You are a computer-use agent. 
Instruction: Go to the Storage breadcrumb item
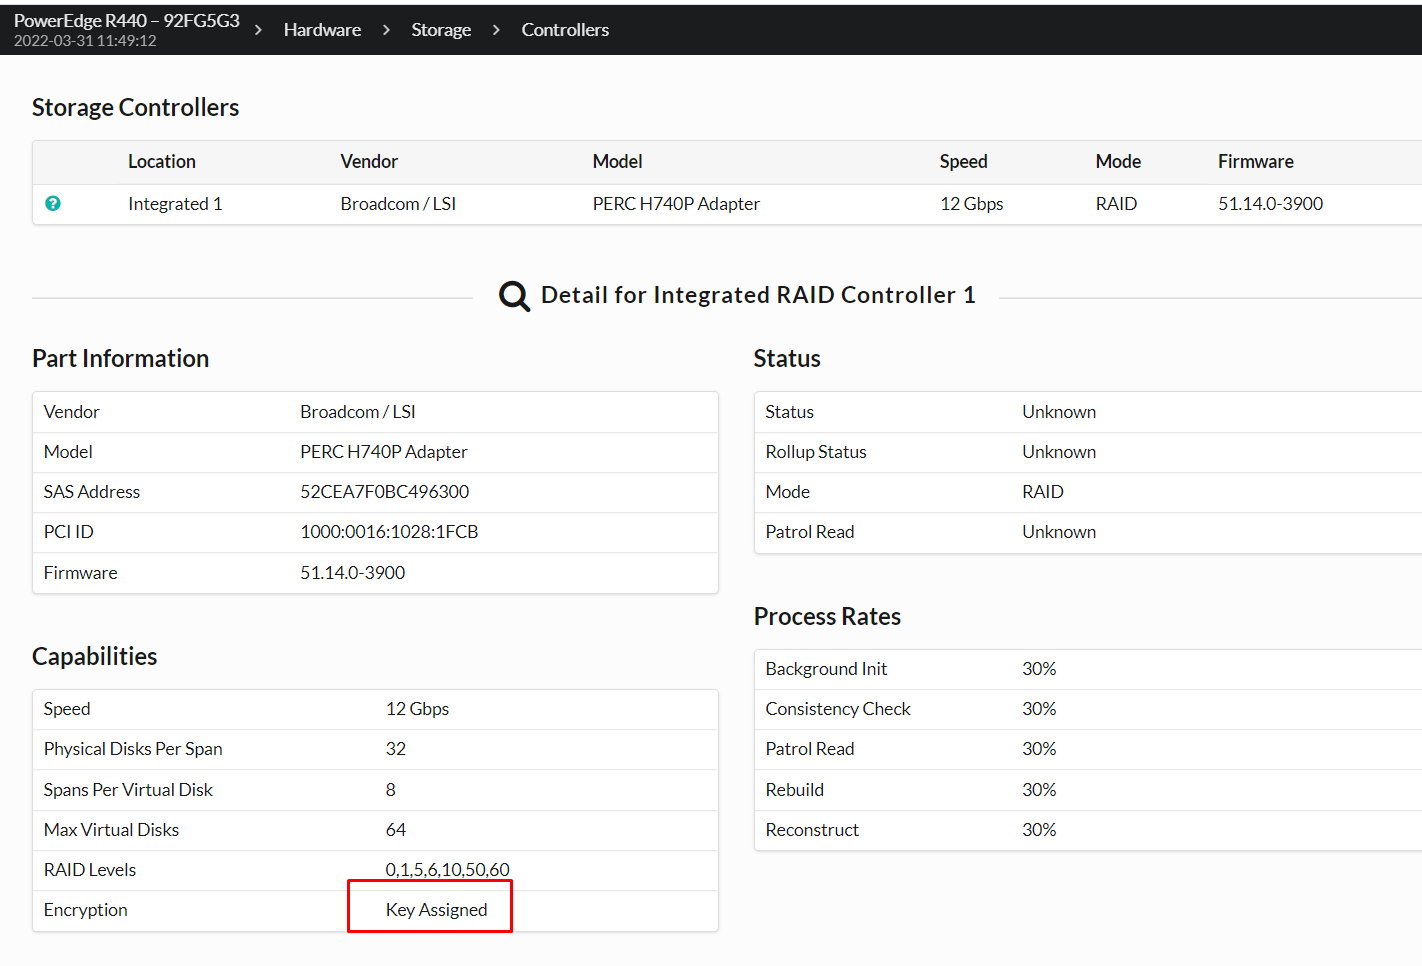tap(441, 30)
